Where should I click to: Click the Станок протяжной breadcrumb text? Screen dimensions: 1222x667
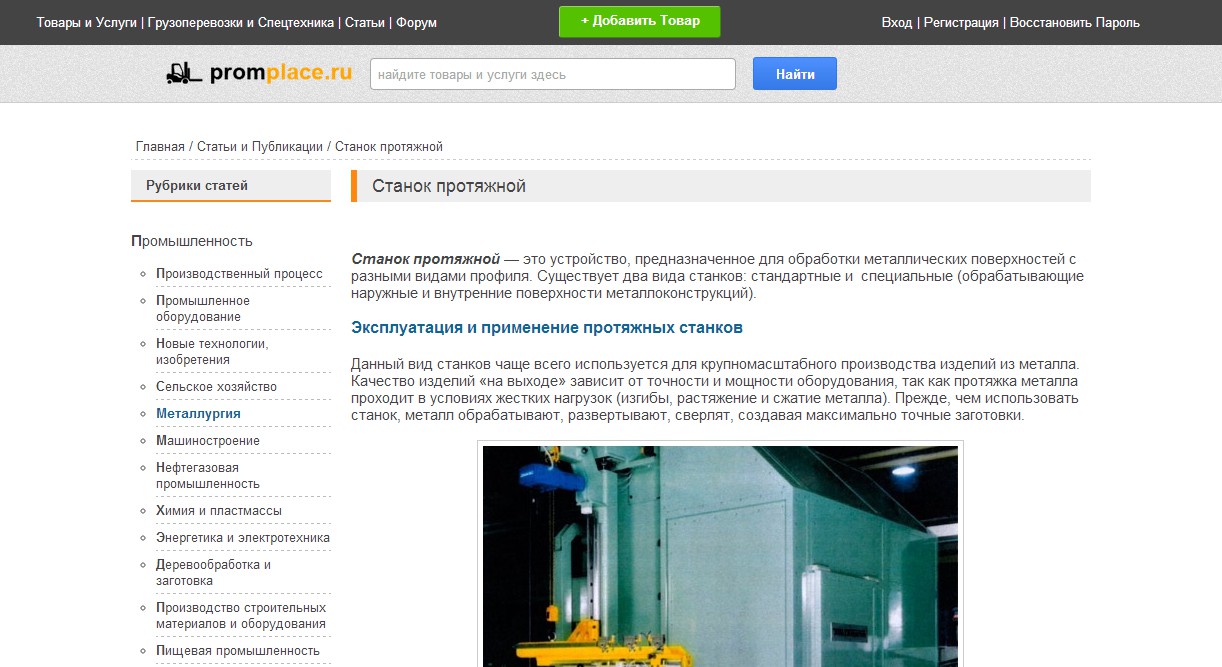tap(389, 147)
